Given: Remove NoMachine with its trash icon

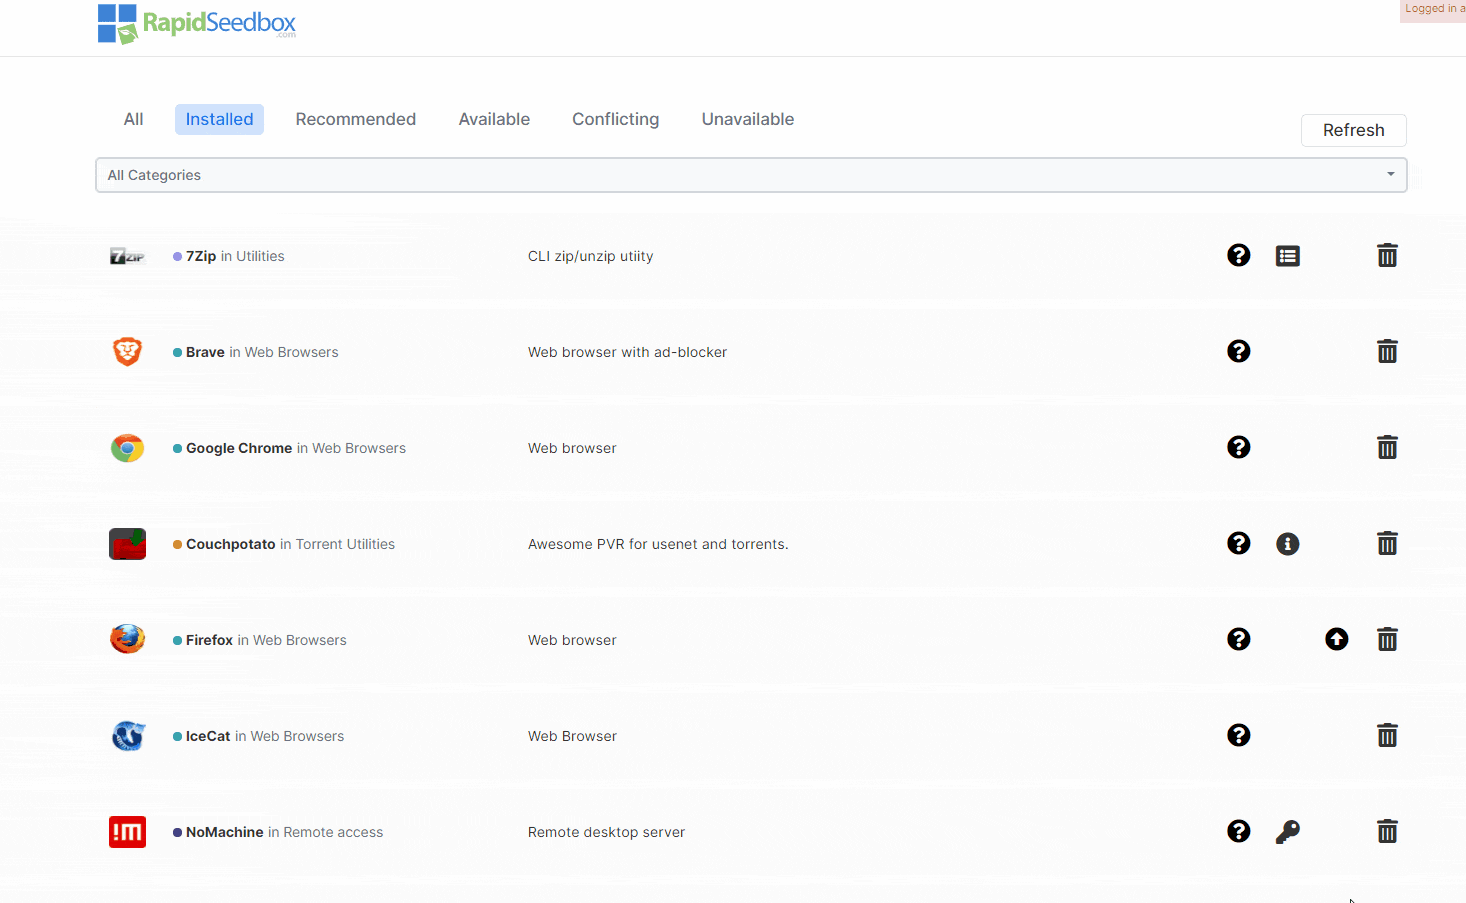Looking at the screenshot, I should pyautogui.click(x=1386, y=832).
